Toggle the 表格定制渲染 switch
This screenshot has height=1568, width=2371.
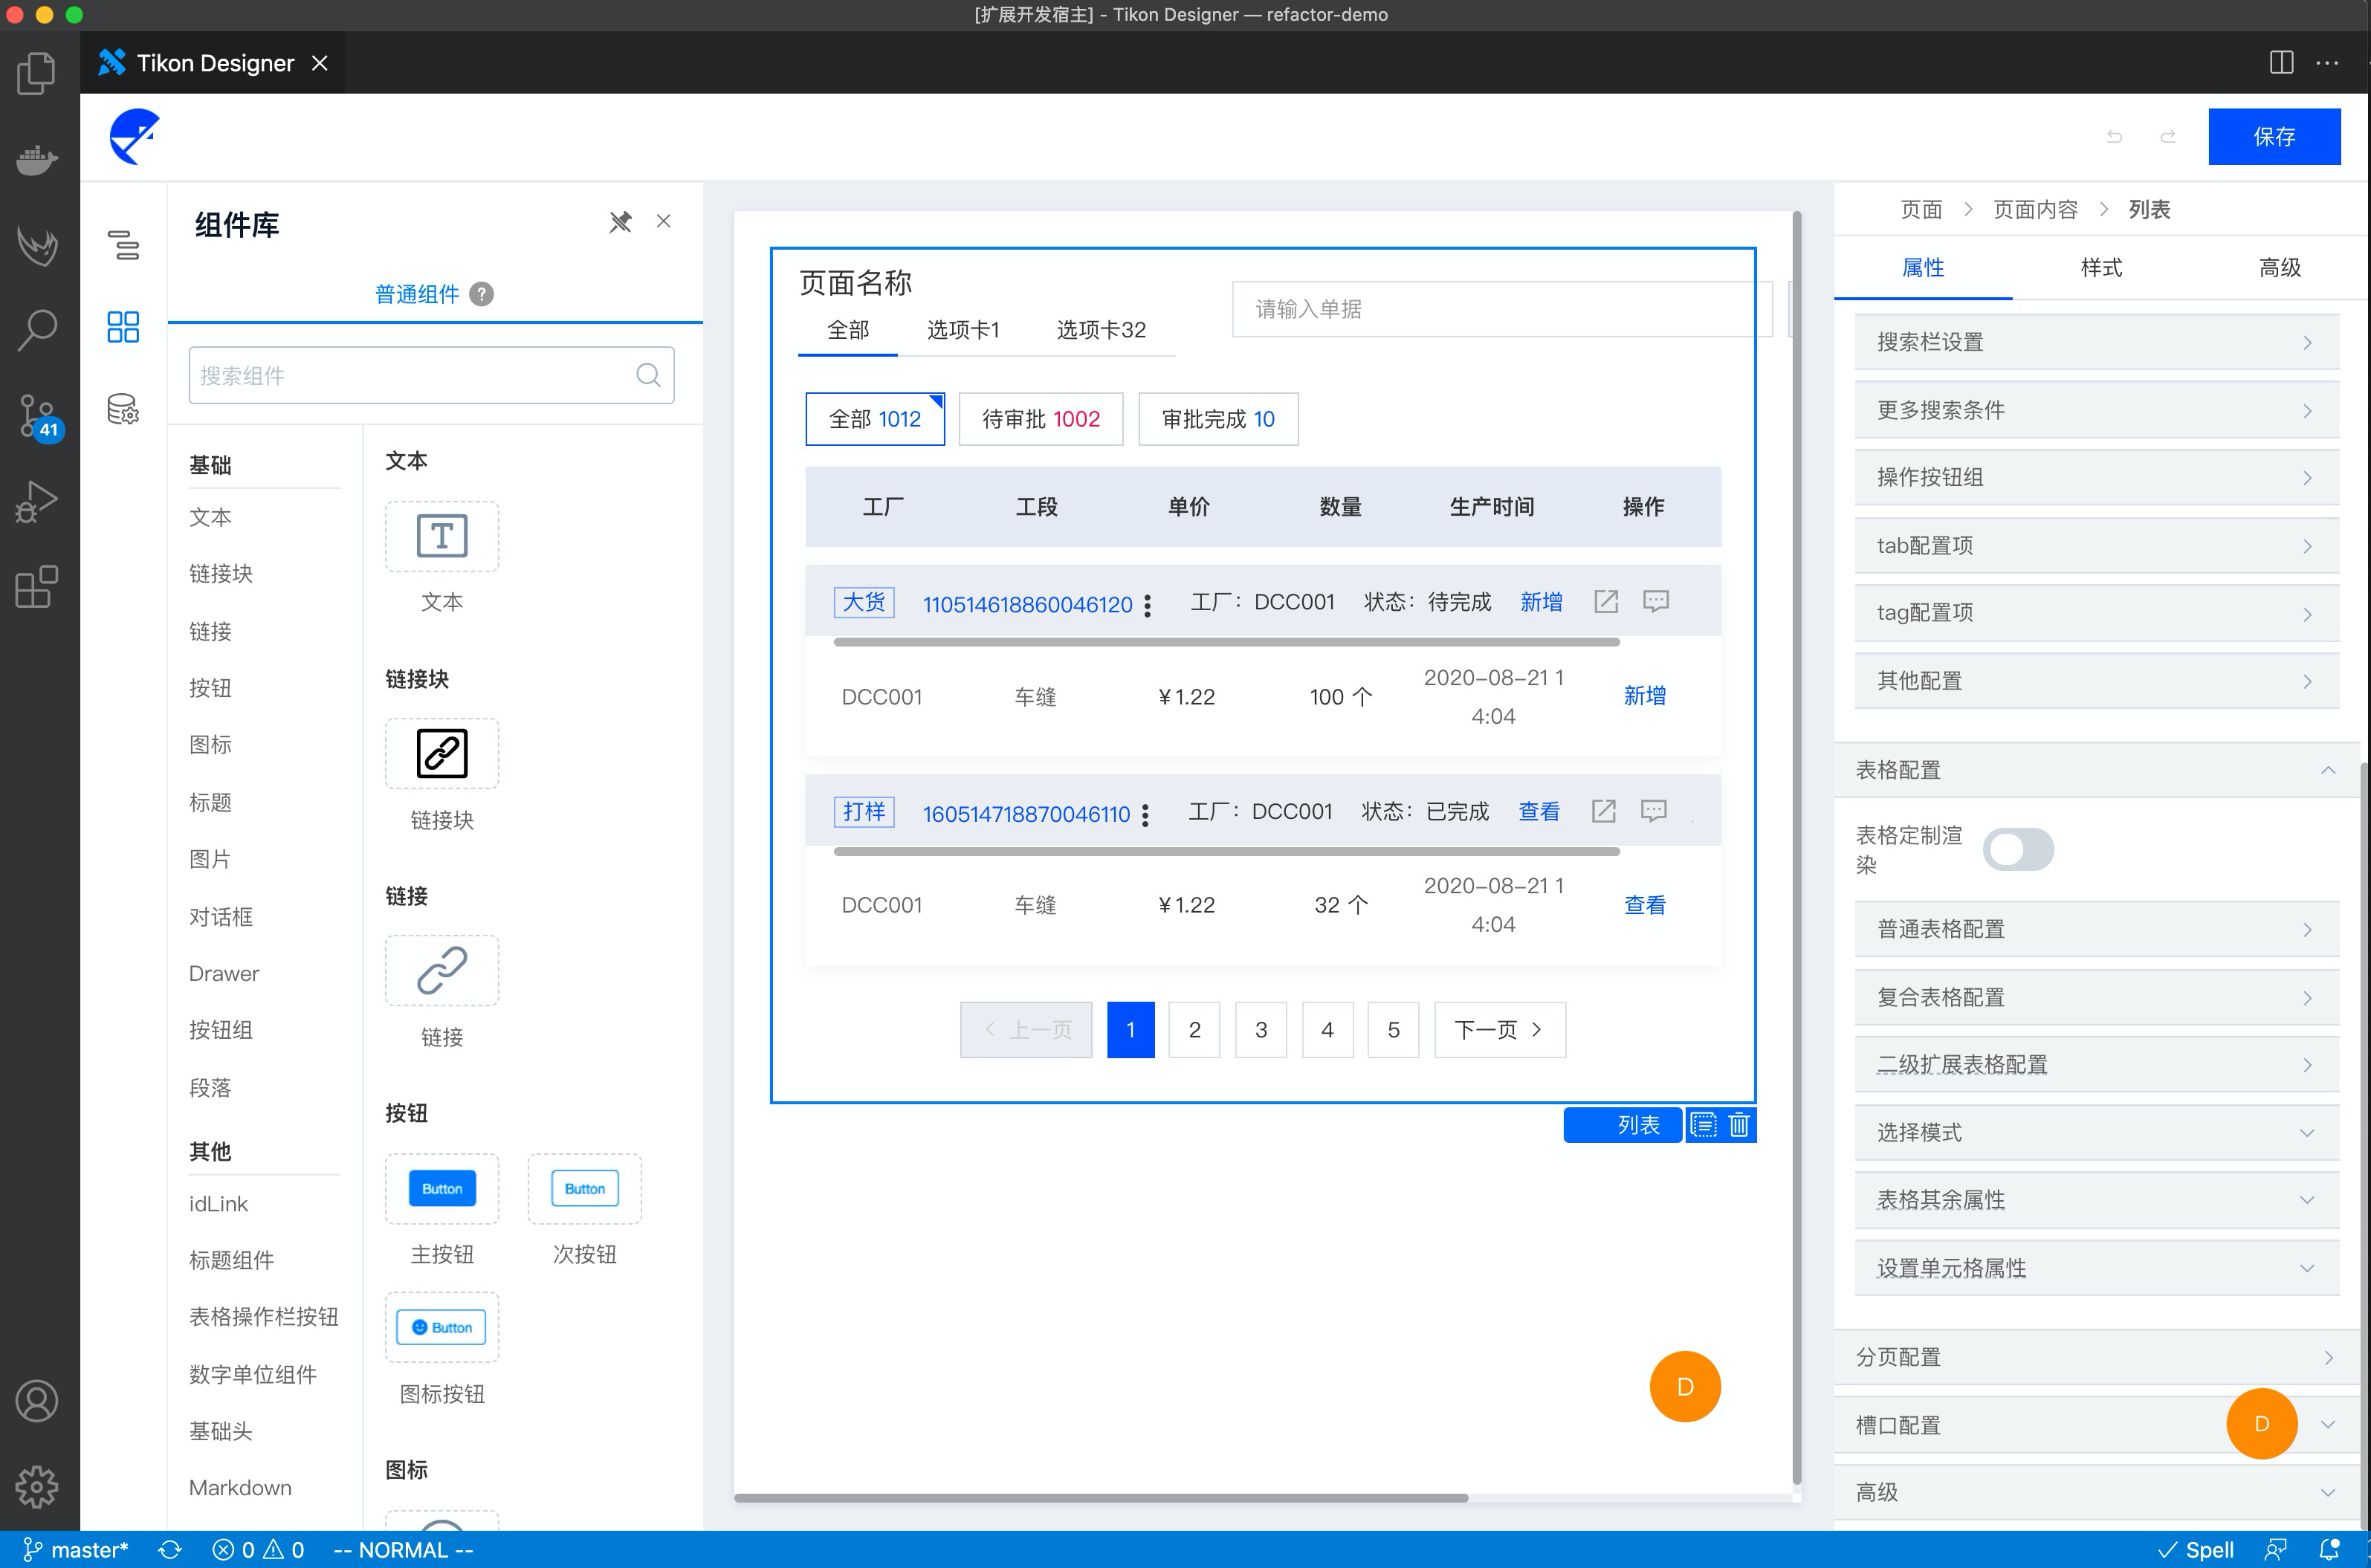coord(2018,850)
